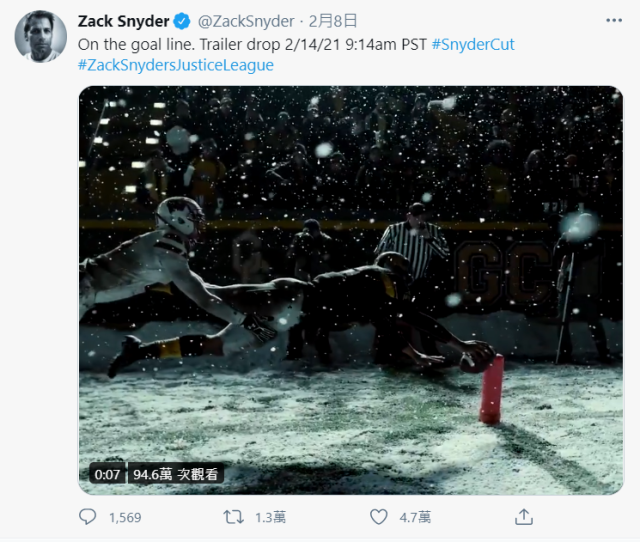This screenshot has height=542, width=640.
Task: Click the striped referee in the video
Action: 413,245
